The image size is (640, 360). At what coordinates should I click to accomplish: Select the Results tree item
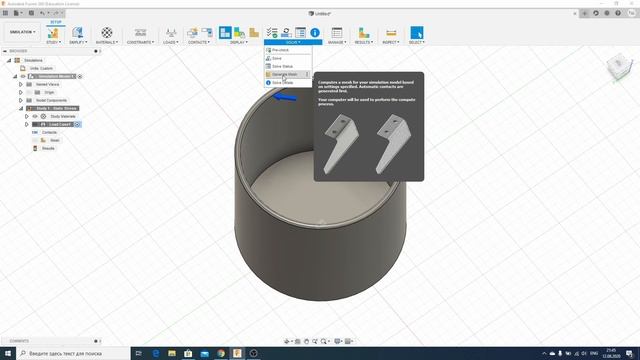pyautogui.click(x=48, y=148)
